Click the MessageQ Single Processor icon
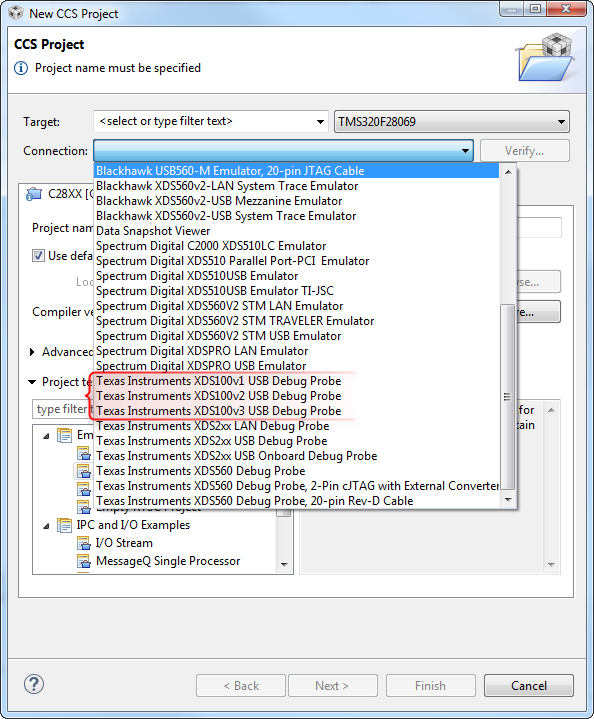 pos(83,562)
